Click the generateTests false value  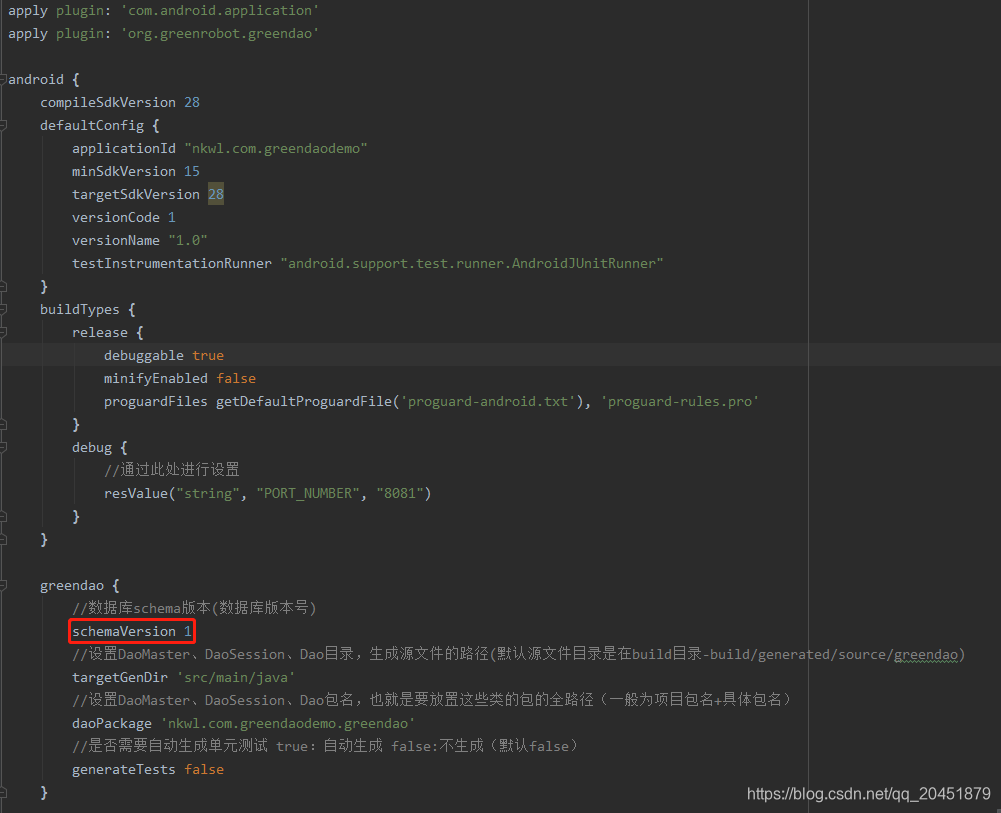(204, 769)
